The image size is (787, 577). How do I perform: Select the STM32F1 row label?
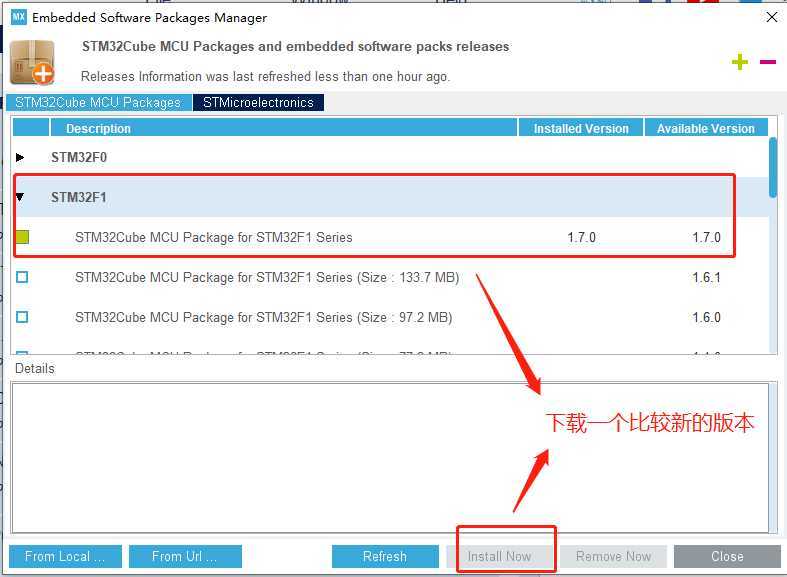(79, 197)
